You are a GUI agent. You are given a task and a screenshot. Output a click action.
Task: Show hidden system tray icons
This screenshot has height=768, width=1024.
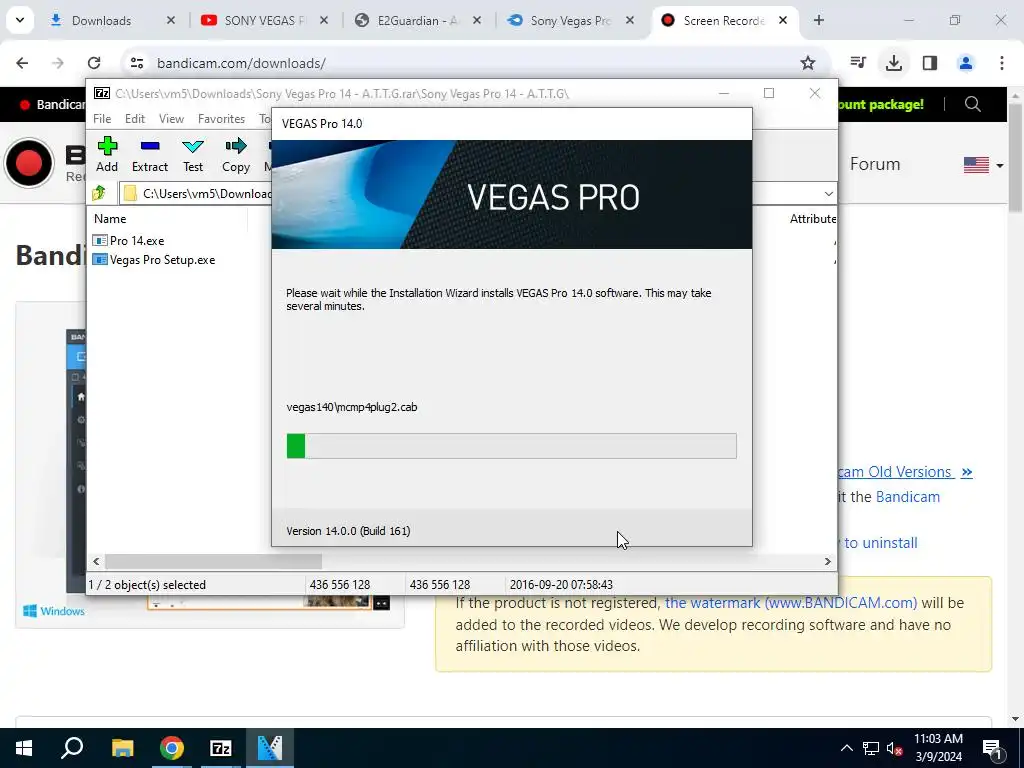846,748
